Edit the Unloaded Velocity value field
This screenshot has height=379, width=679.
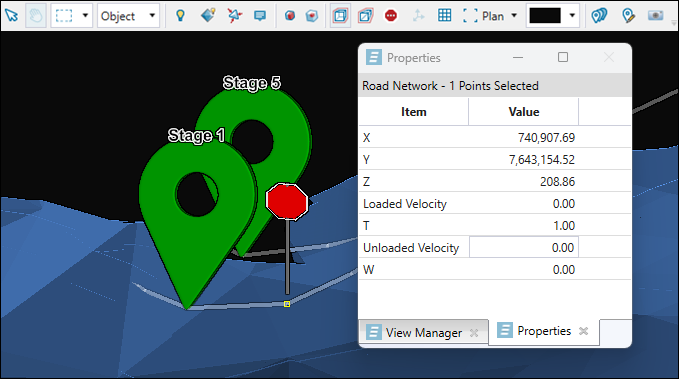pos(524,248)
